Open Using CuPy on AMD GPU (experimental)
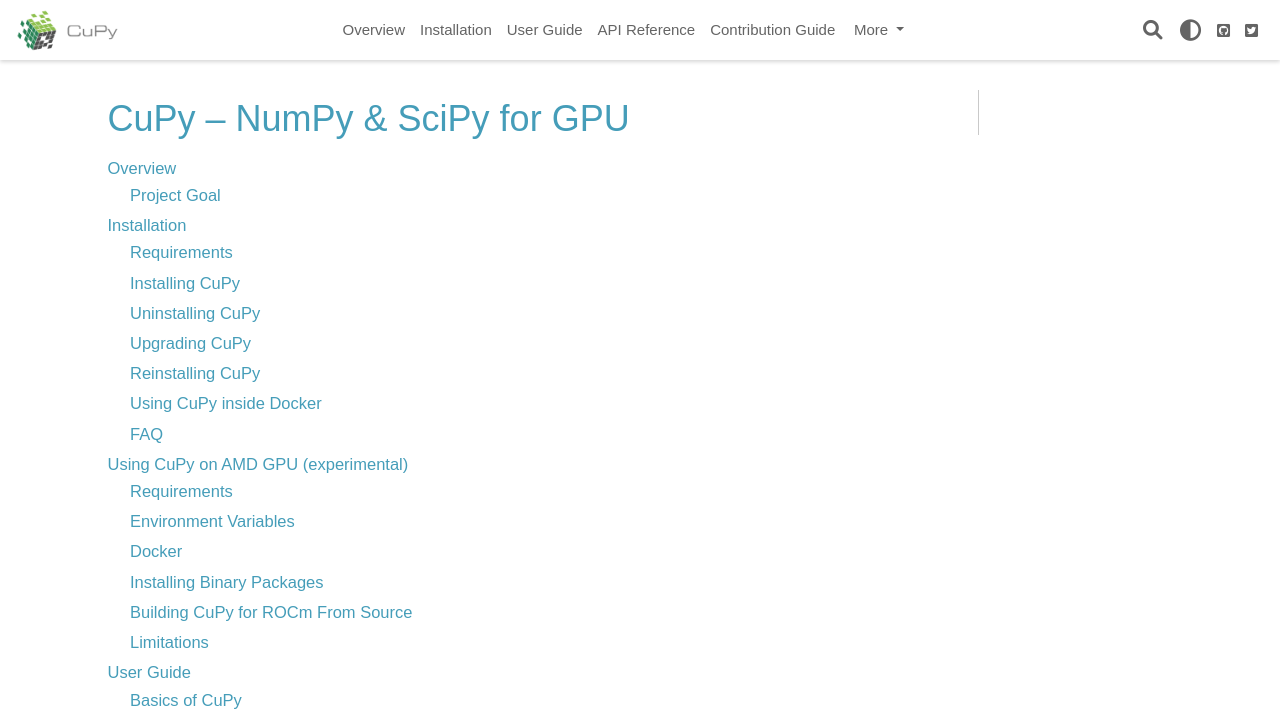 (x=258, y=464)
